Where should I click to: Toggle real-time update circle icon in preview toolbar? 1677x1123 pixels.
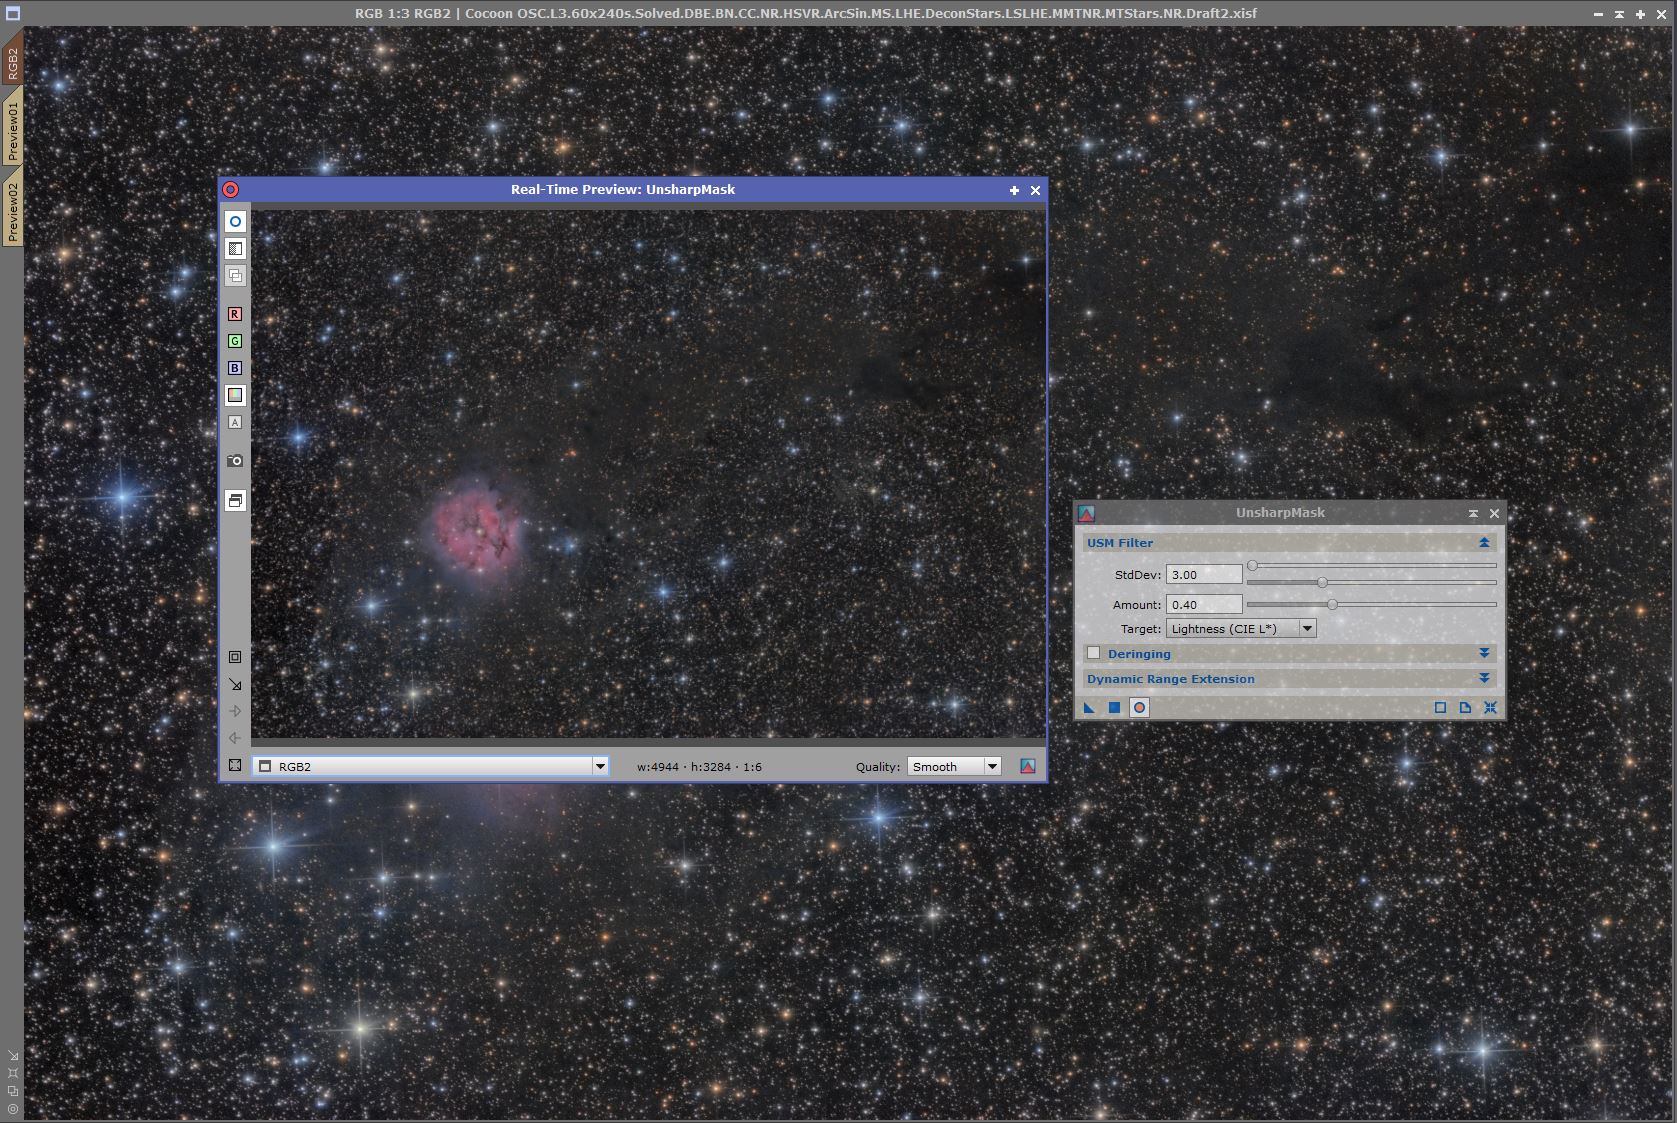(235, 222)
